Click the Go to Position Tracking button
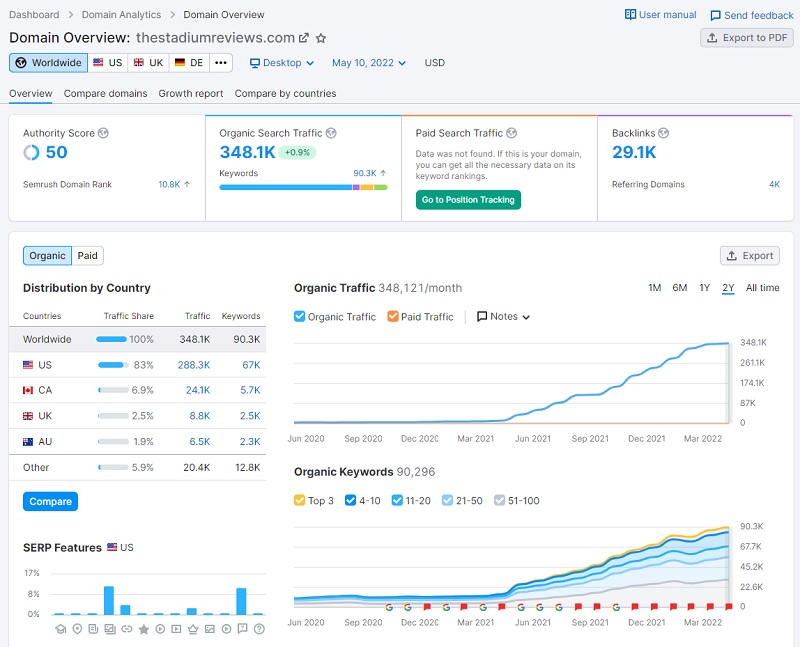Screen dimensions: 800x647 coord(468,200)
